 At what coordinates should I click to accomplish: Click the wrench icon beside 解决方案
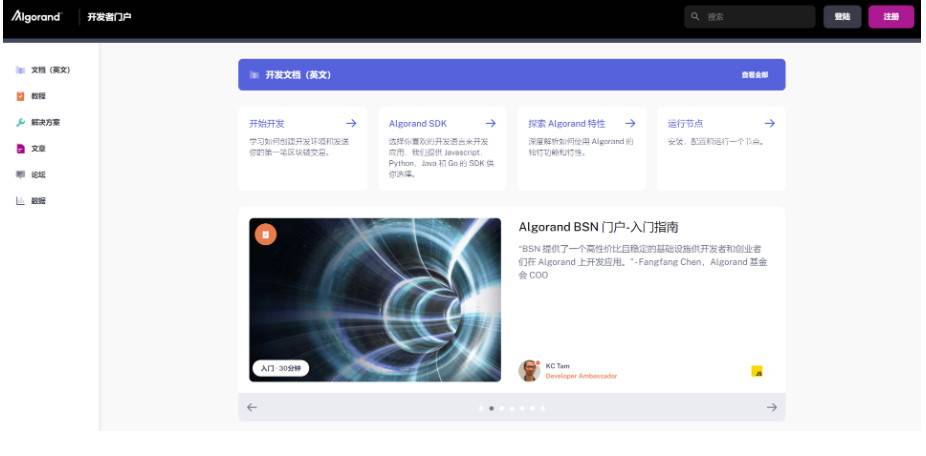click(21, 122)
